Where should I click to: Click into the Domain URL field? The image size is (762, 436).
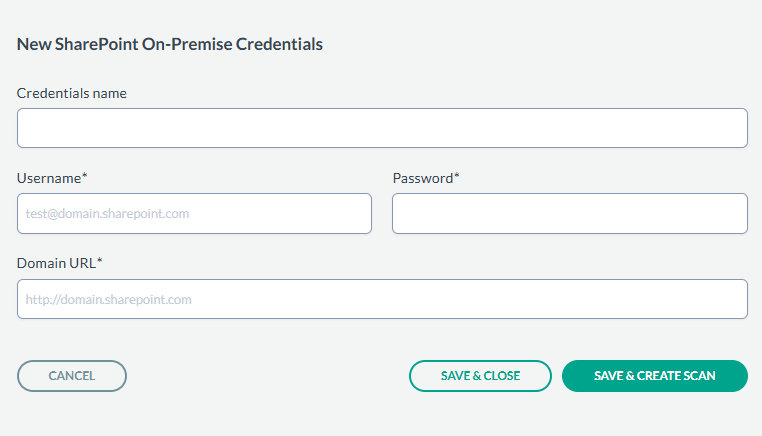coord(382,299)
